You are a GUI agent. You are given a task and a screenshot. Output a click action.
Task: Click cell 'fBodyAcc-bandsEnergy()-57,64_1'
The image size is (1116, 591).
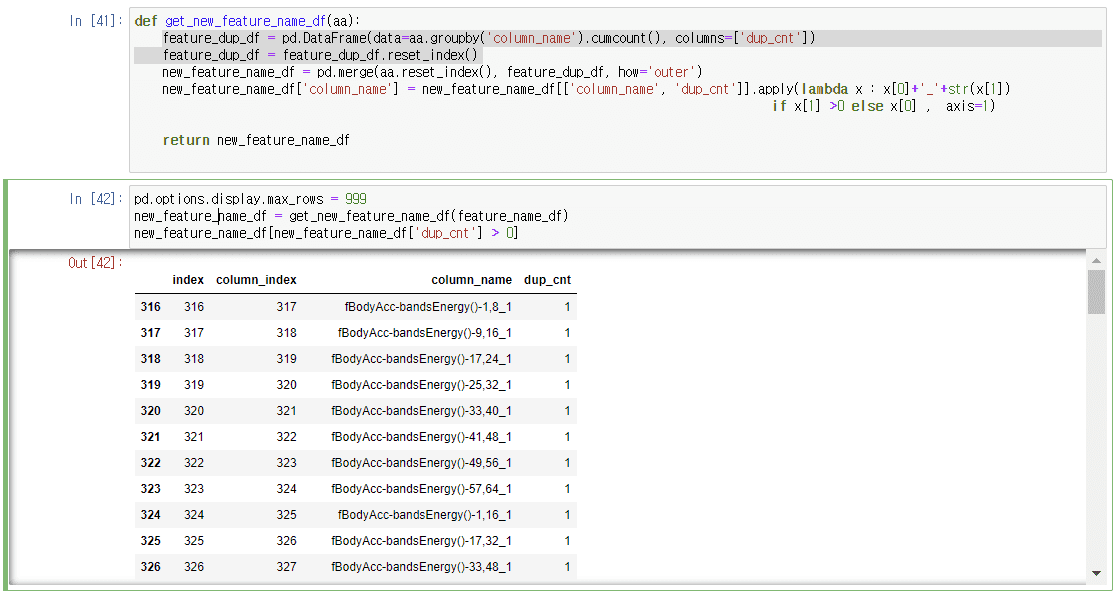(421, 489)
